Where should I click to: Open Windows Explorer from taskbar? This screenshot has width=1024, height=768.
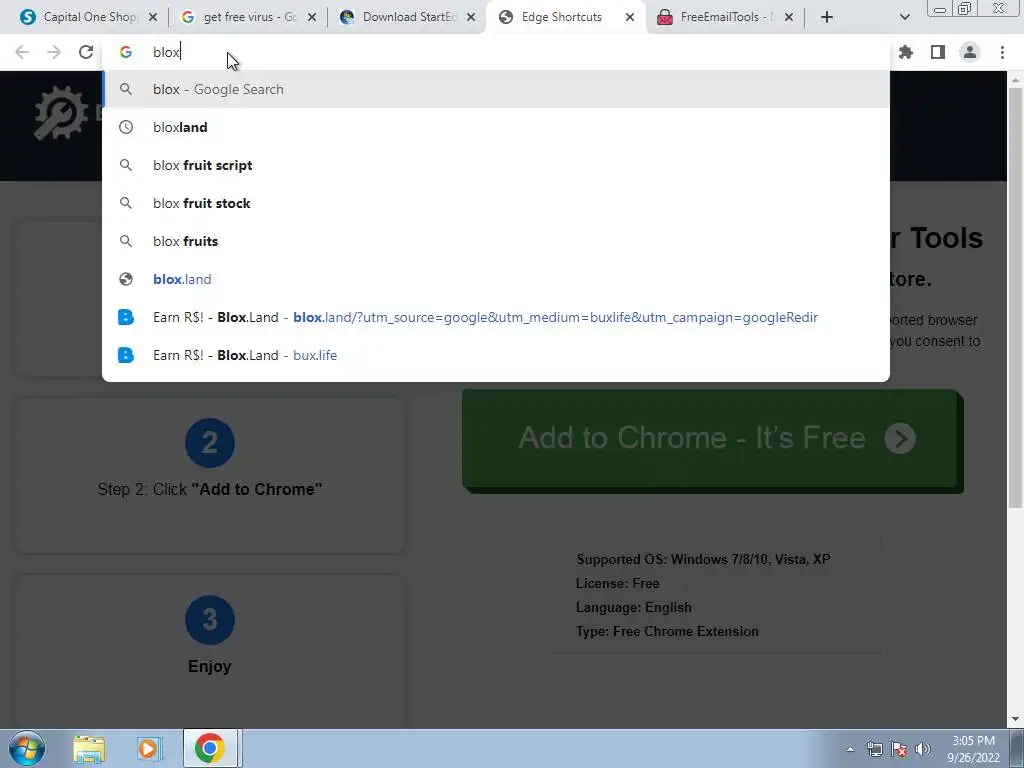coord(89,748)
